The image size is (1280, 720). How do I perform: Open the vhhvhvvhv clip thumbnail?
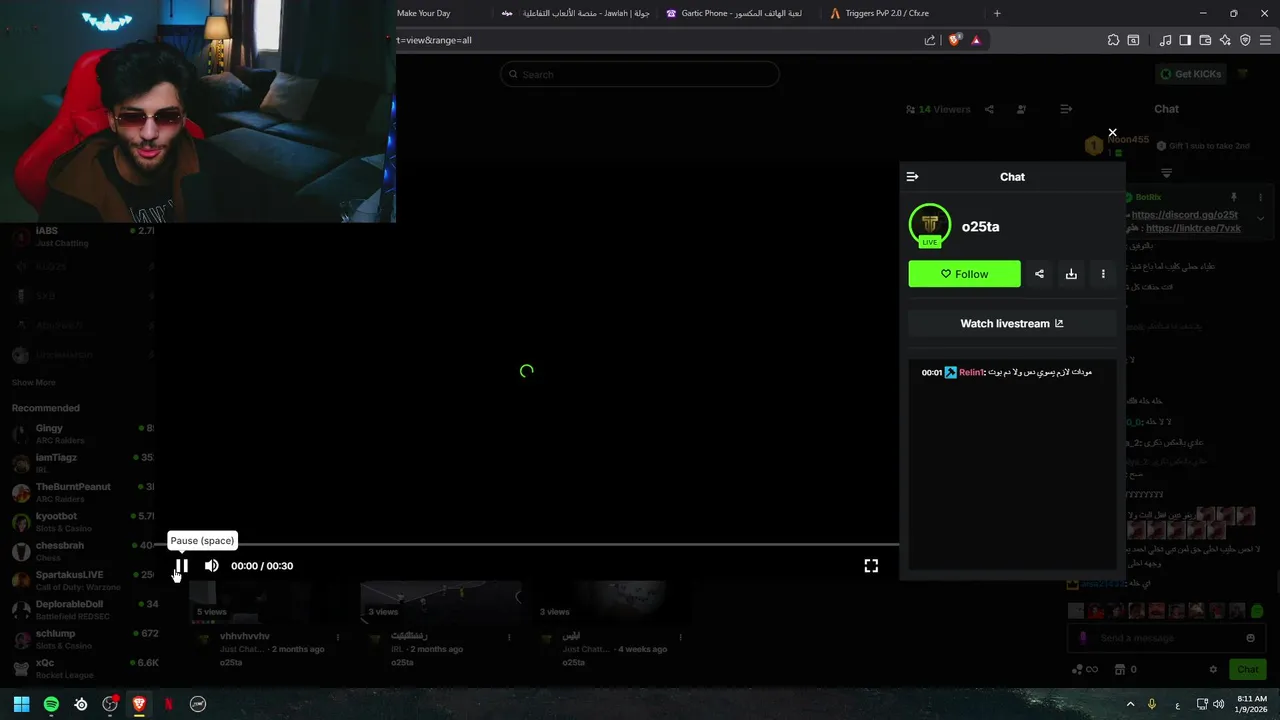click(268, 600)
